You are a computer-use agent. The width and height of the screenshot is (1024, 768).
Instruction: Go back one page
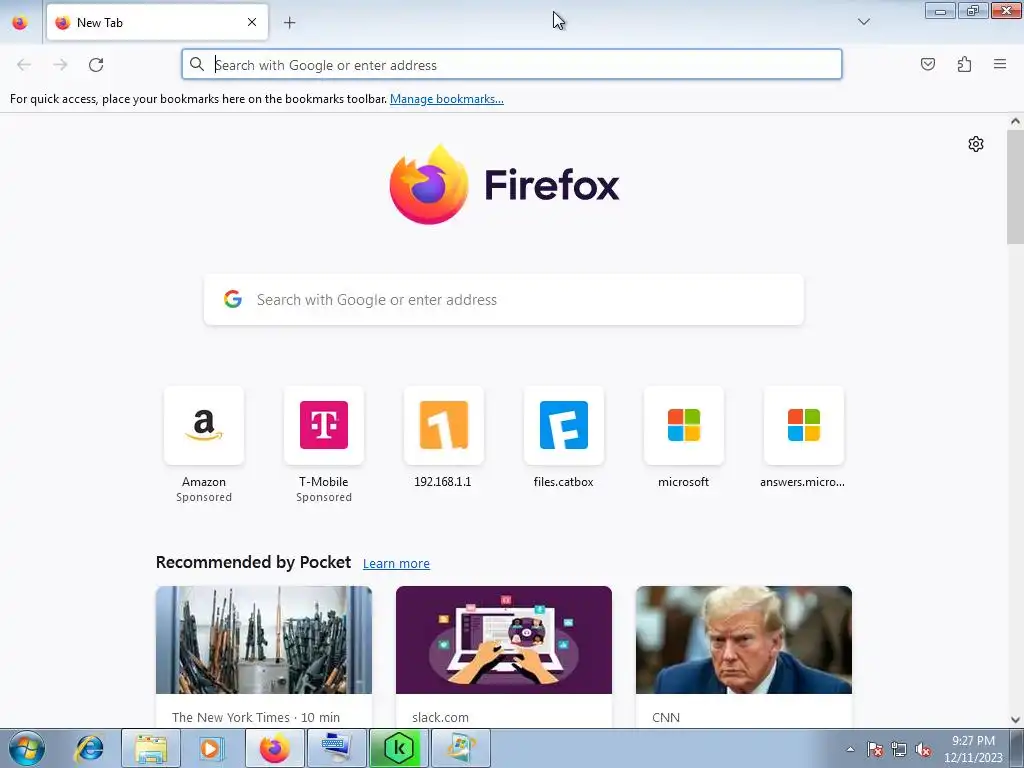pyautogui.click(x=24, y=65)
